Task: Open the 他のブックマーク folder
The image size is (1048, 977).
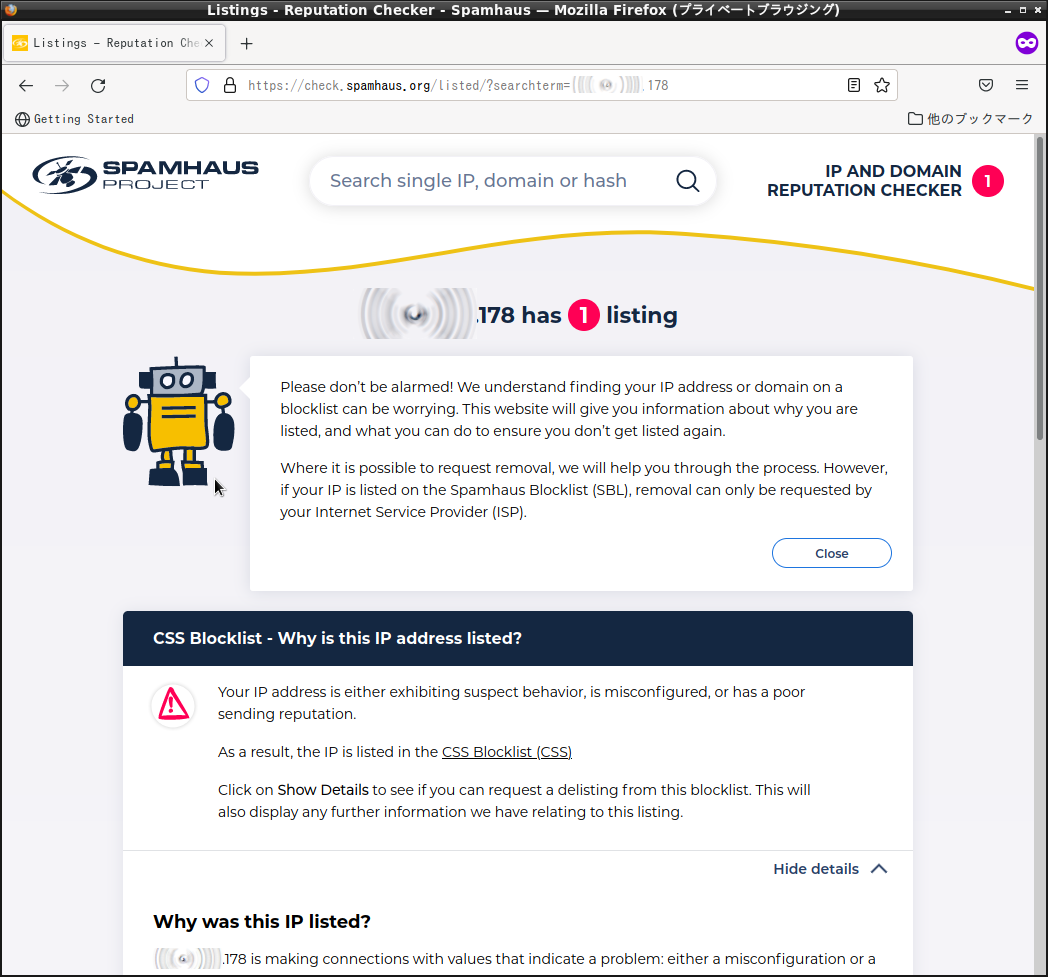Action: click(970, 119)
